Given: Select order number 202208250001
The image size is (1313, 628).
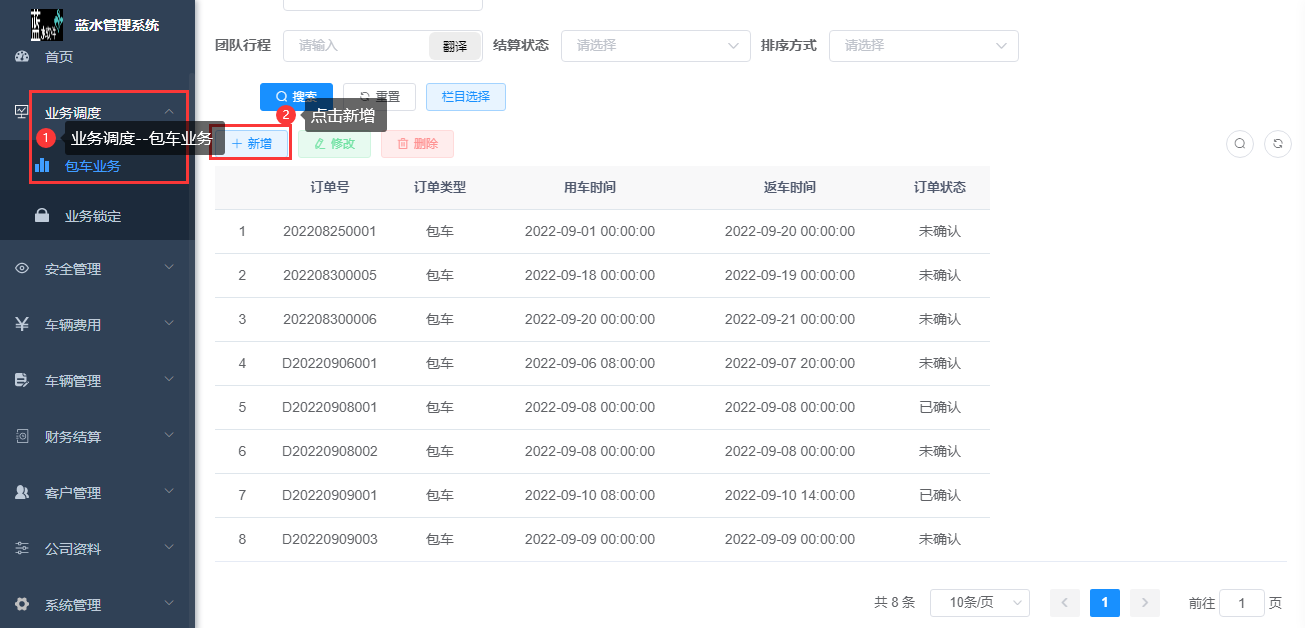Looking at the screenshot, I should pos(330,232).
